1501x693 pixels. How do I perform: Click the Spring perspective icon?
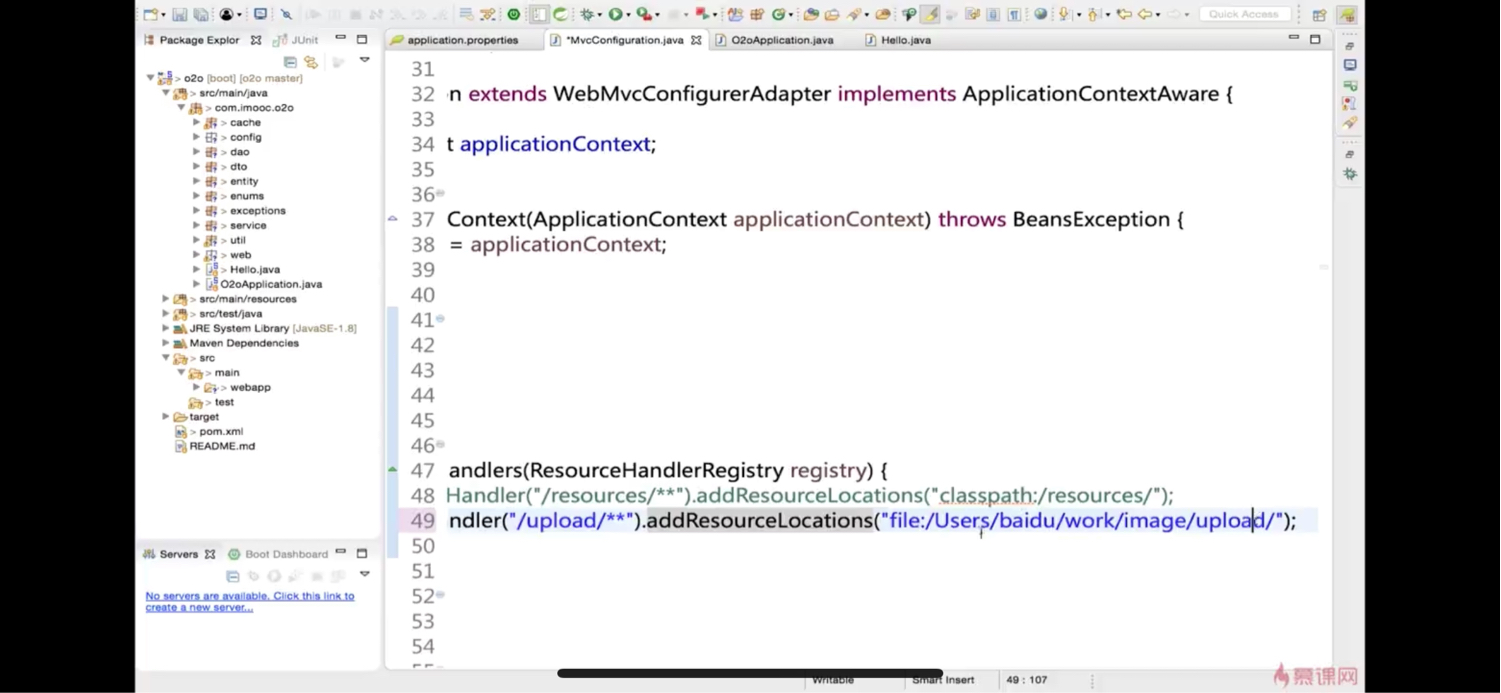click(1348, 15)
